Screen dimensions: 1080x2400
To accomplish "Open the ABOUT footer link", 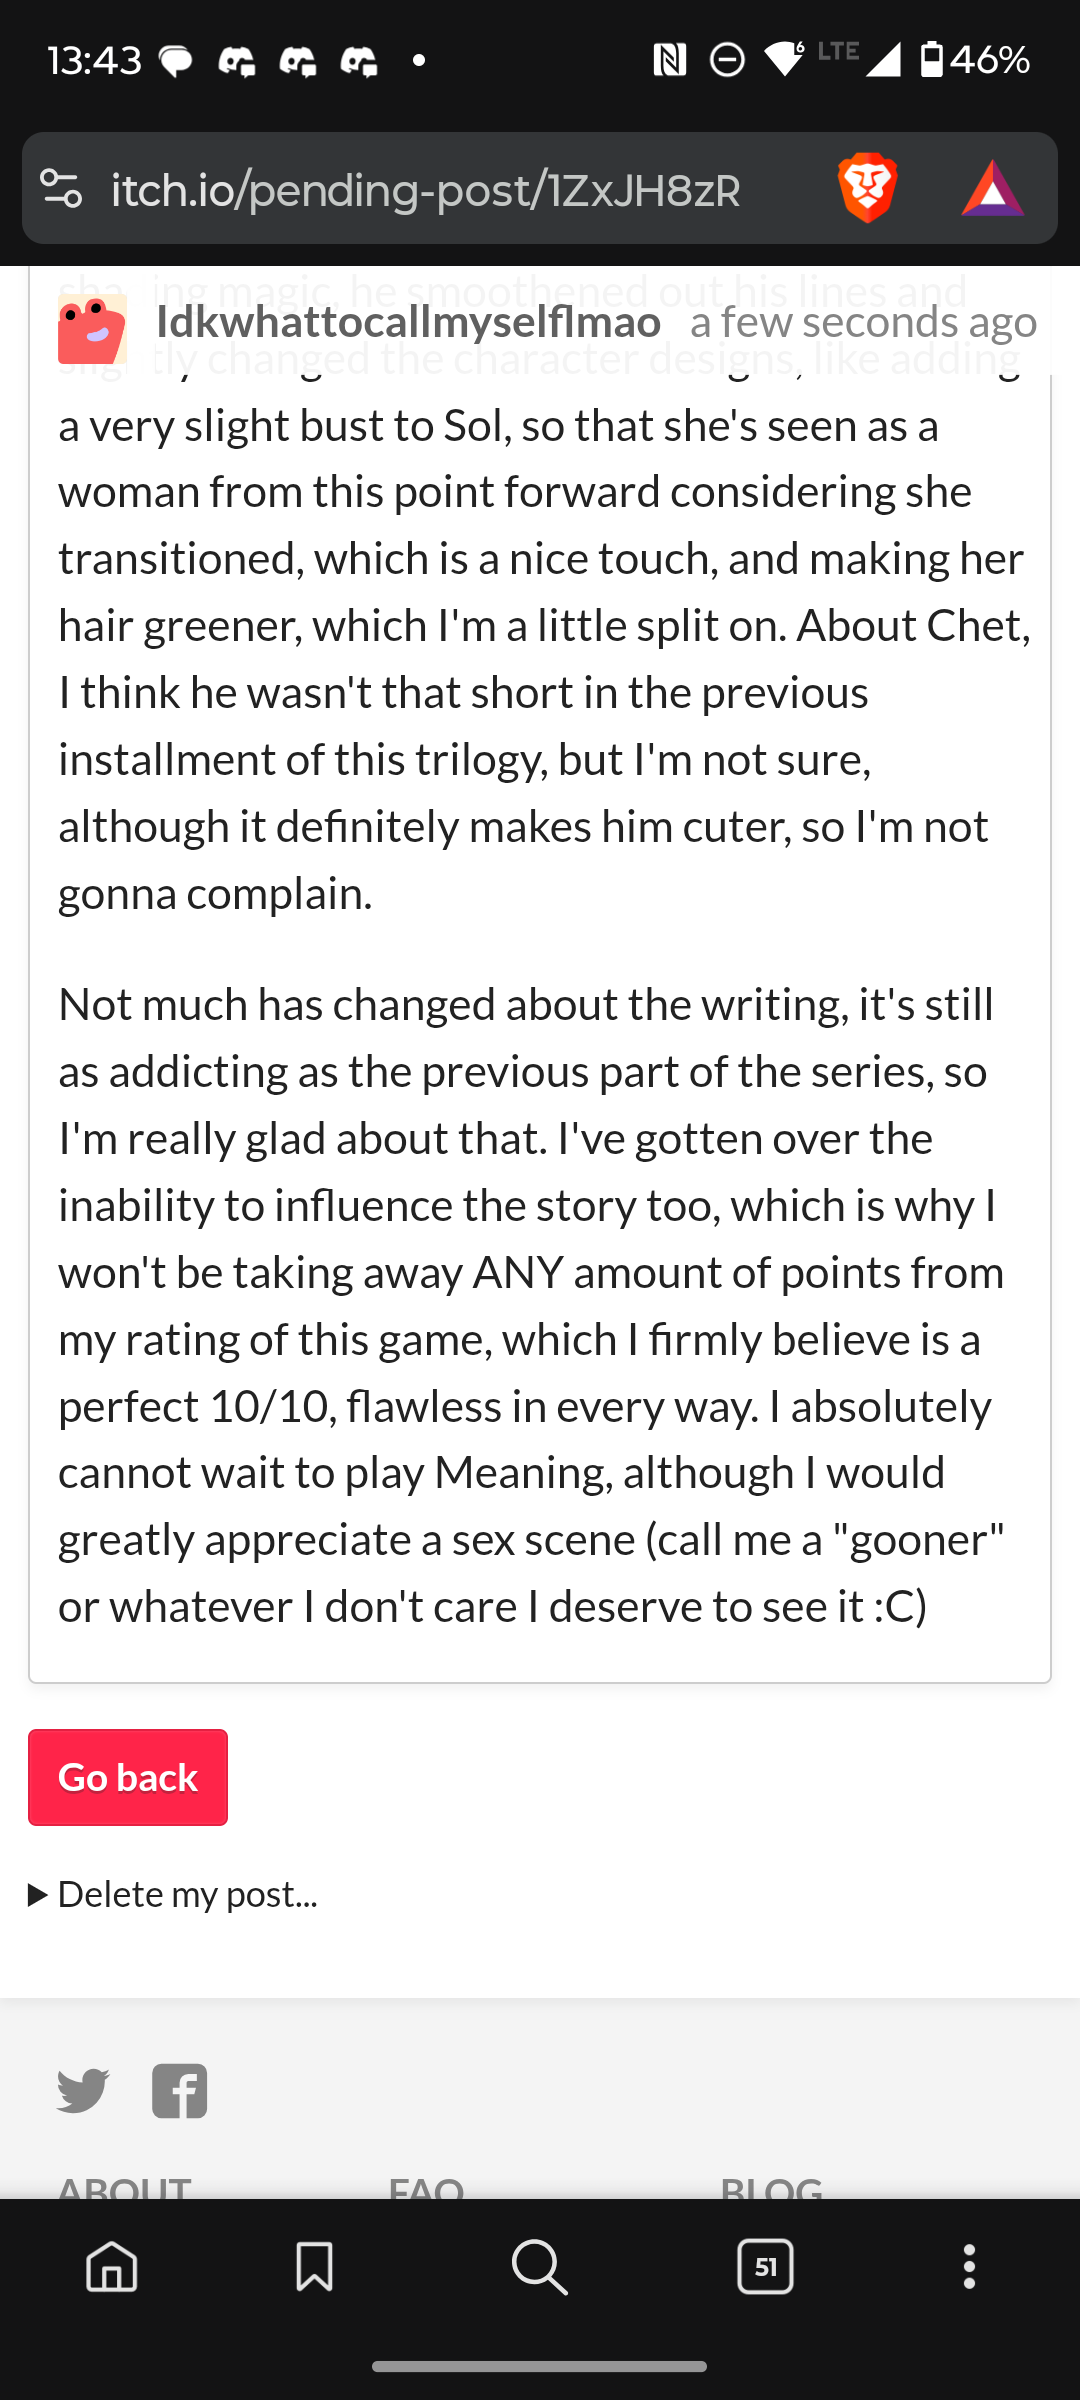I will [x=124, y=2188].
